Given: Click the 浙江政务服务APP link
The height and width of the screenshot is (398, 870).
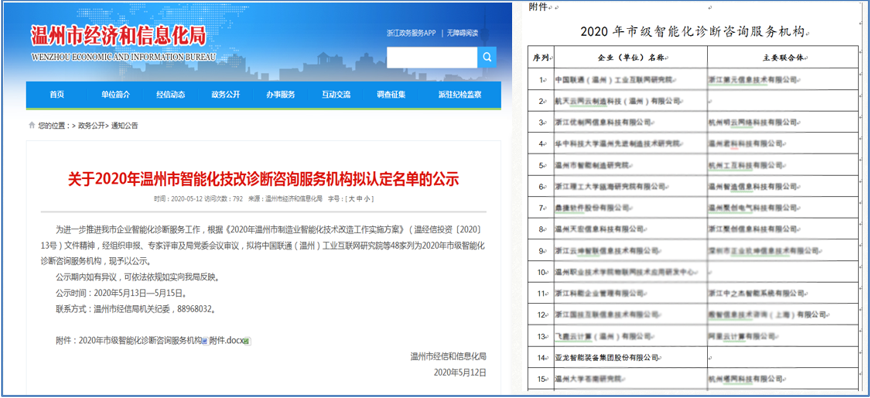Looking at the screenshot, I should point(411,33).
